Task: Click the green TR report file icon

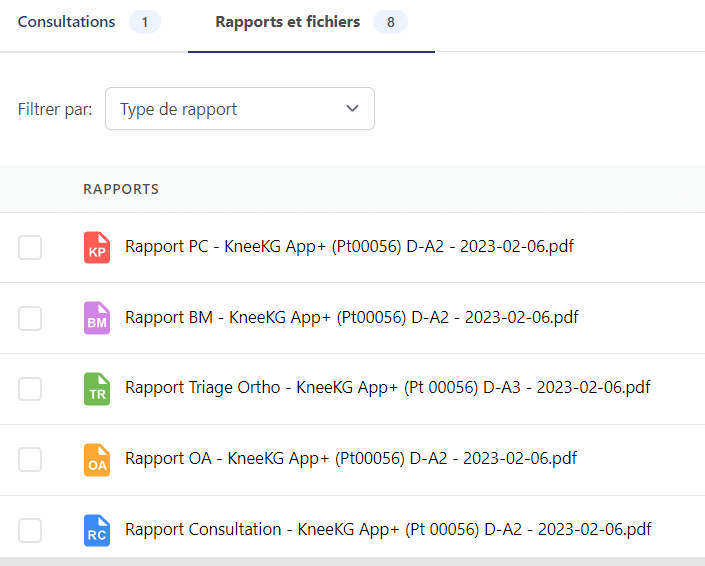Action: click(x=97, y=389)
